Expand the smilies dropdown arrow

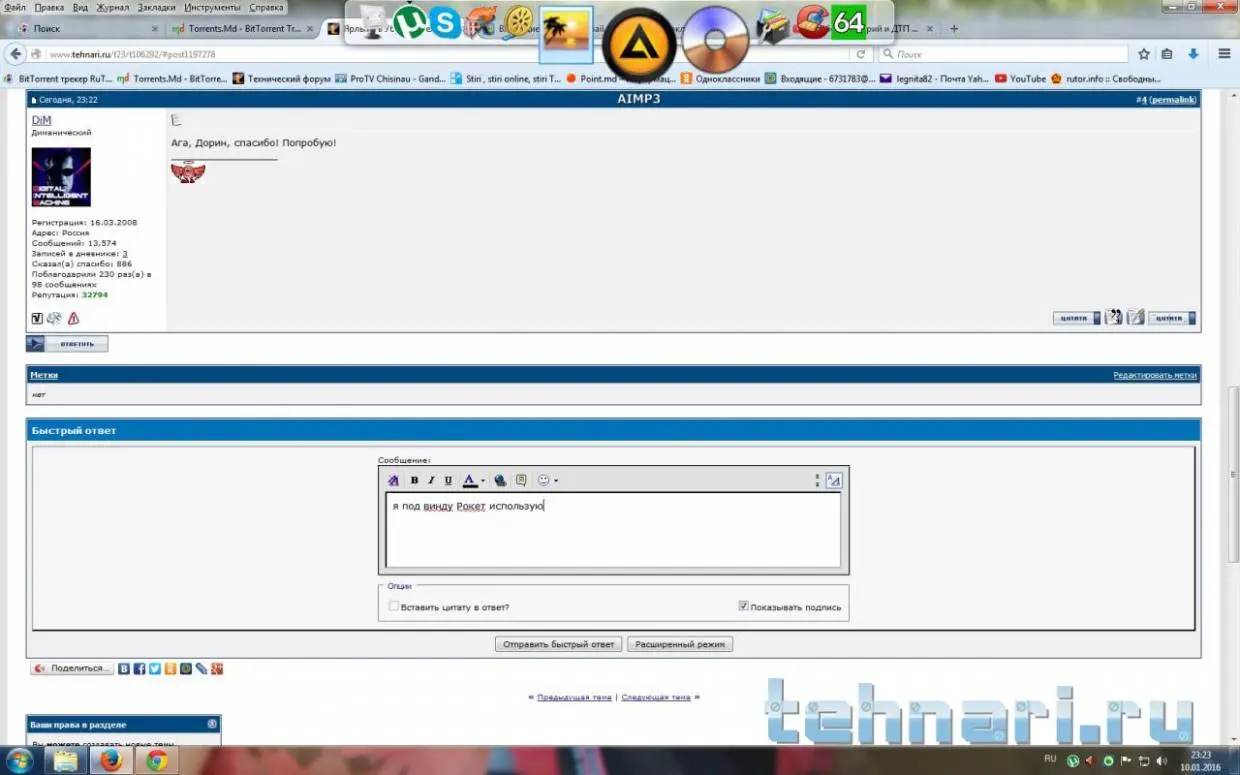tap(556, 481)
